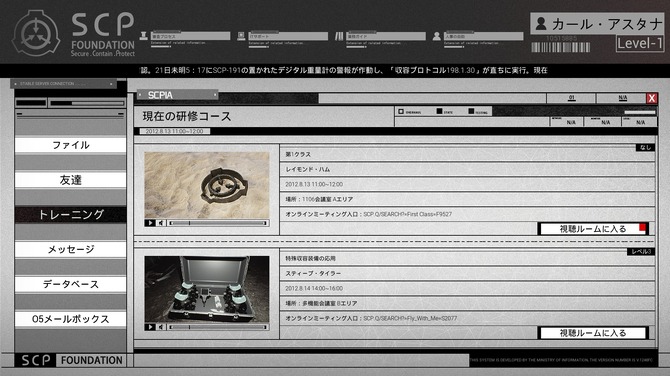The image size is (670, 376).
Task: Click user avatar icon beside カール・アスタナ
Action: tap(541, 24)
